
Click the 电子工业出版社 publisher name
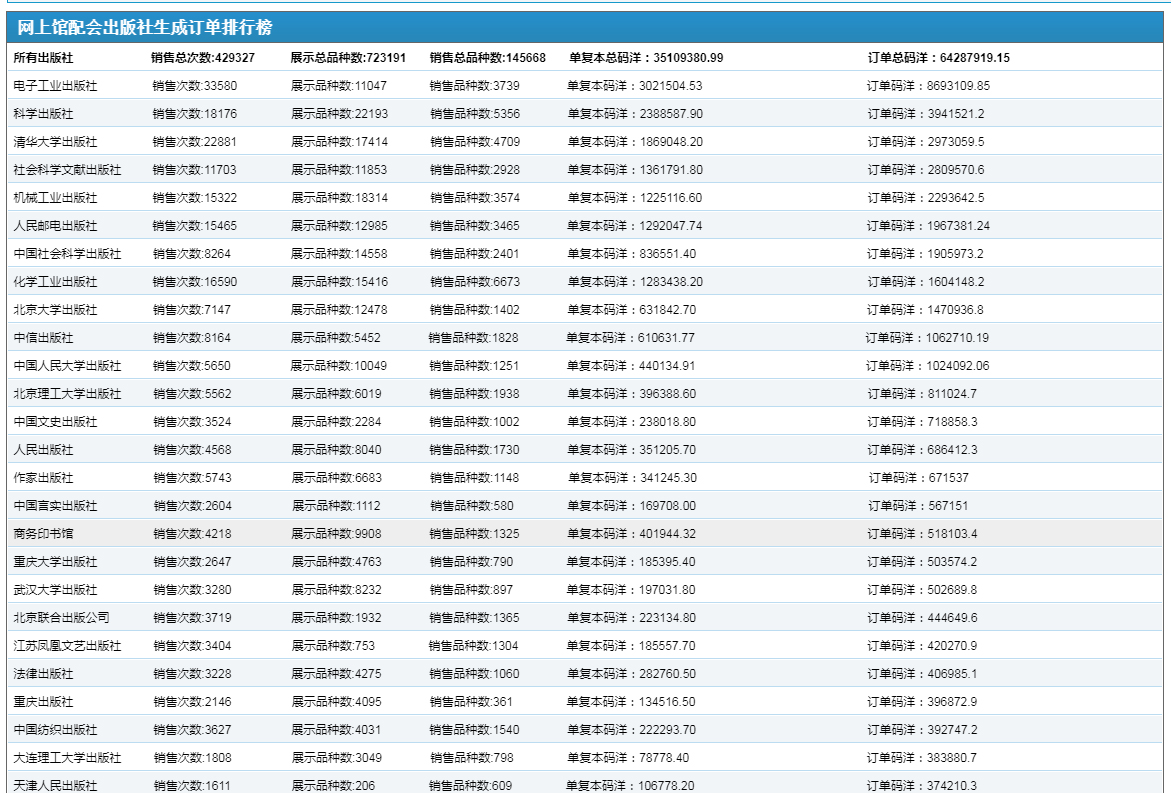[x=55, y=86]
